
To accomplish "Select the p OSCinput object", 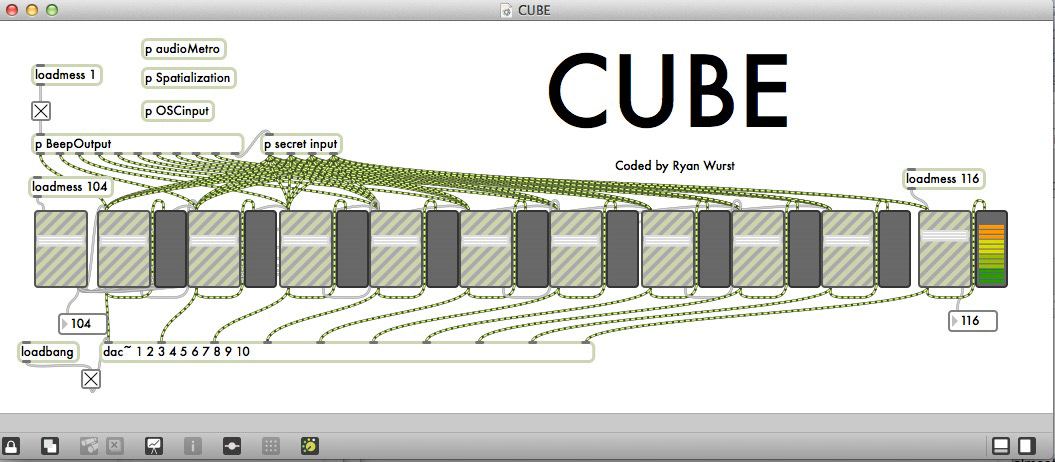I will pos(178,110).
